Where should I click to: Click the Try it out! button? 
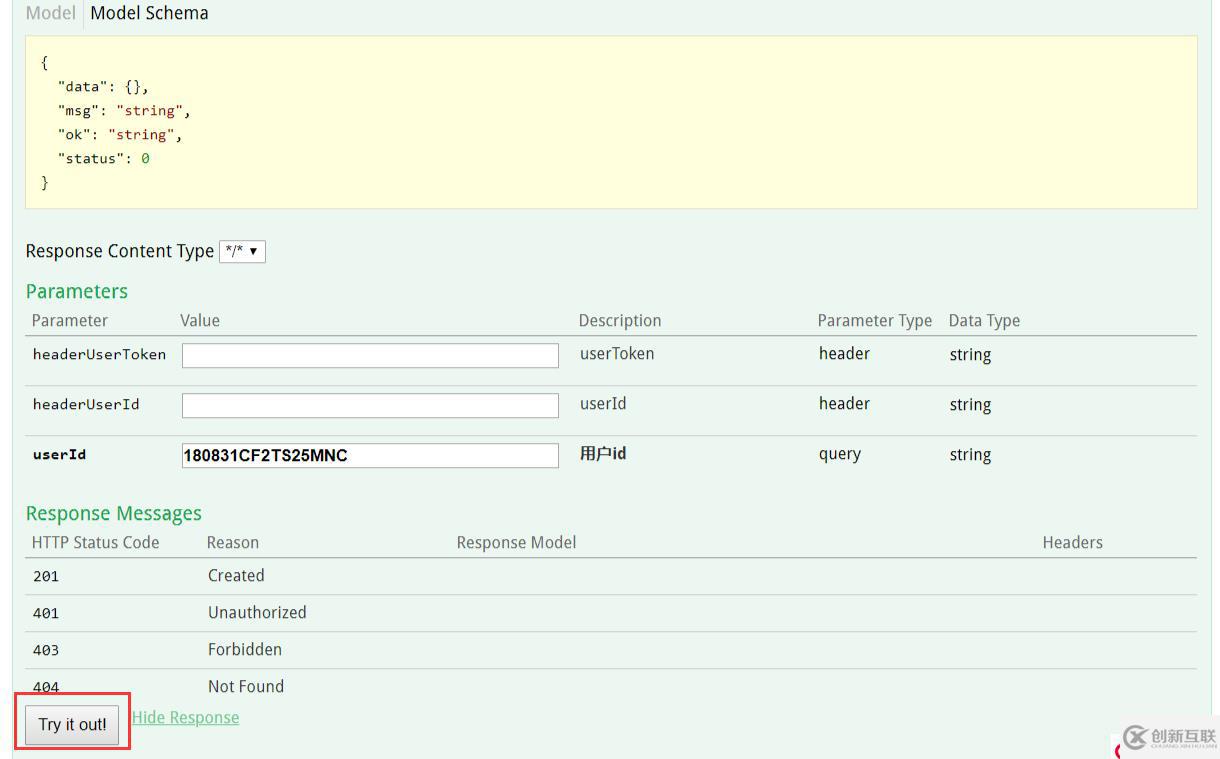[72, 725]
